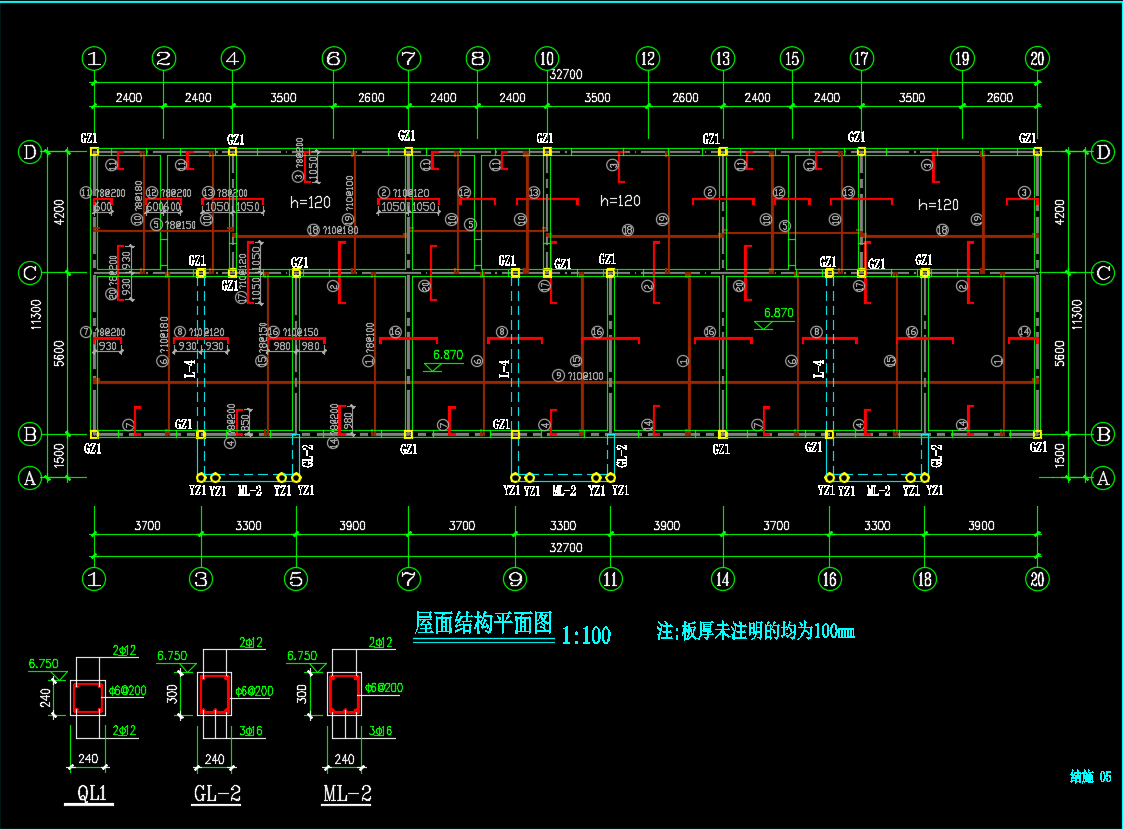Click the red rebar in GL-2 section
This screenshot has height=829, width=1123.
(215, 693)
